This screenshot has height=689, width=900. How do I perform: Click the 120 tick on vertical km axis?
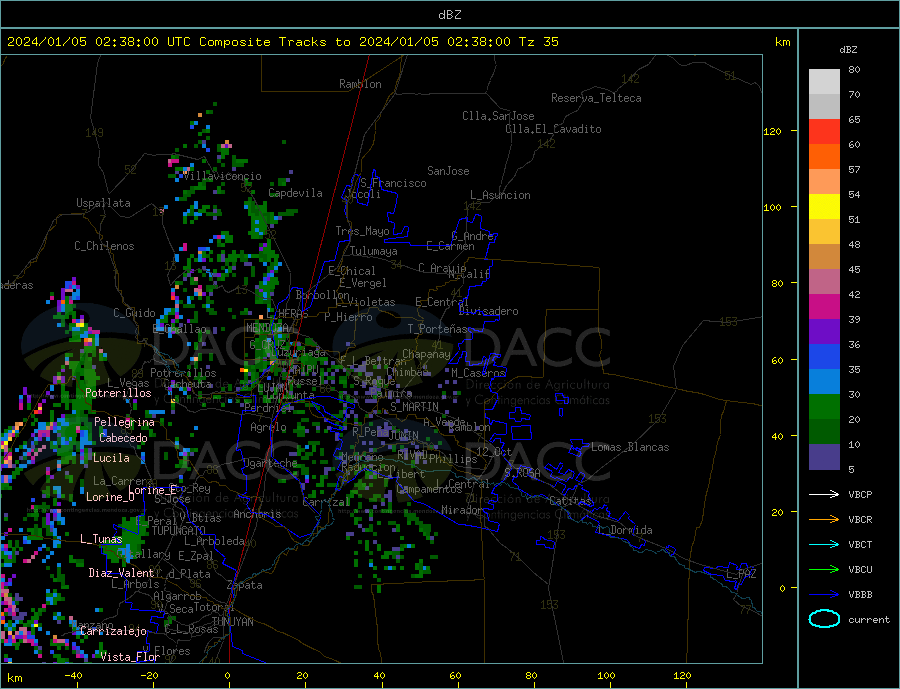[x=772, y=131]
